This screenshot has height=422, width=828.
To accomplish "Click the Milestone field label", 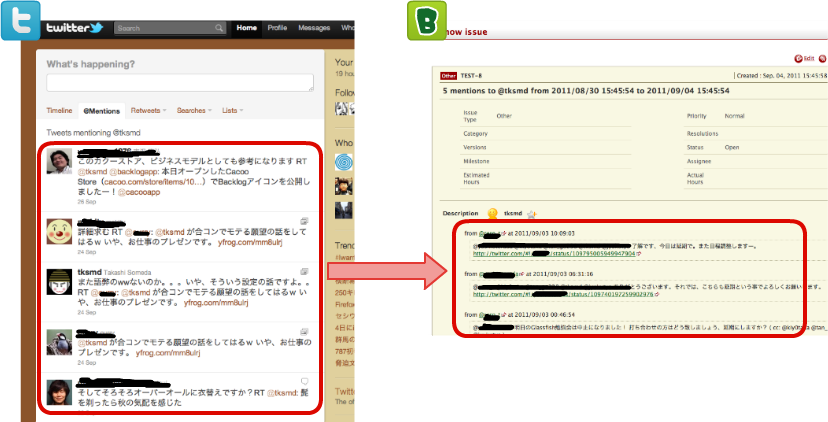I will pos(476,161).
